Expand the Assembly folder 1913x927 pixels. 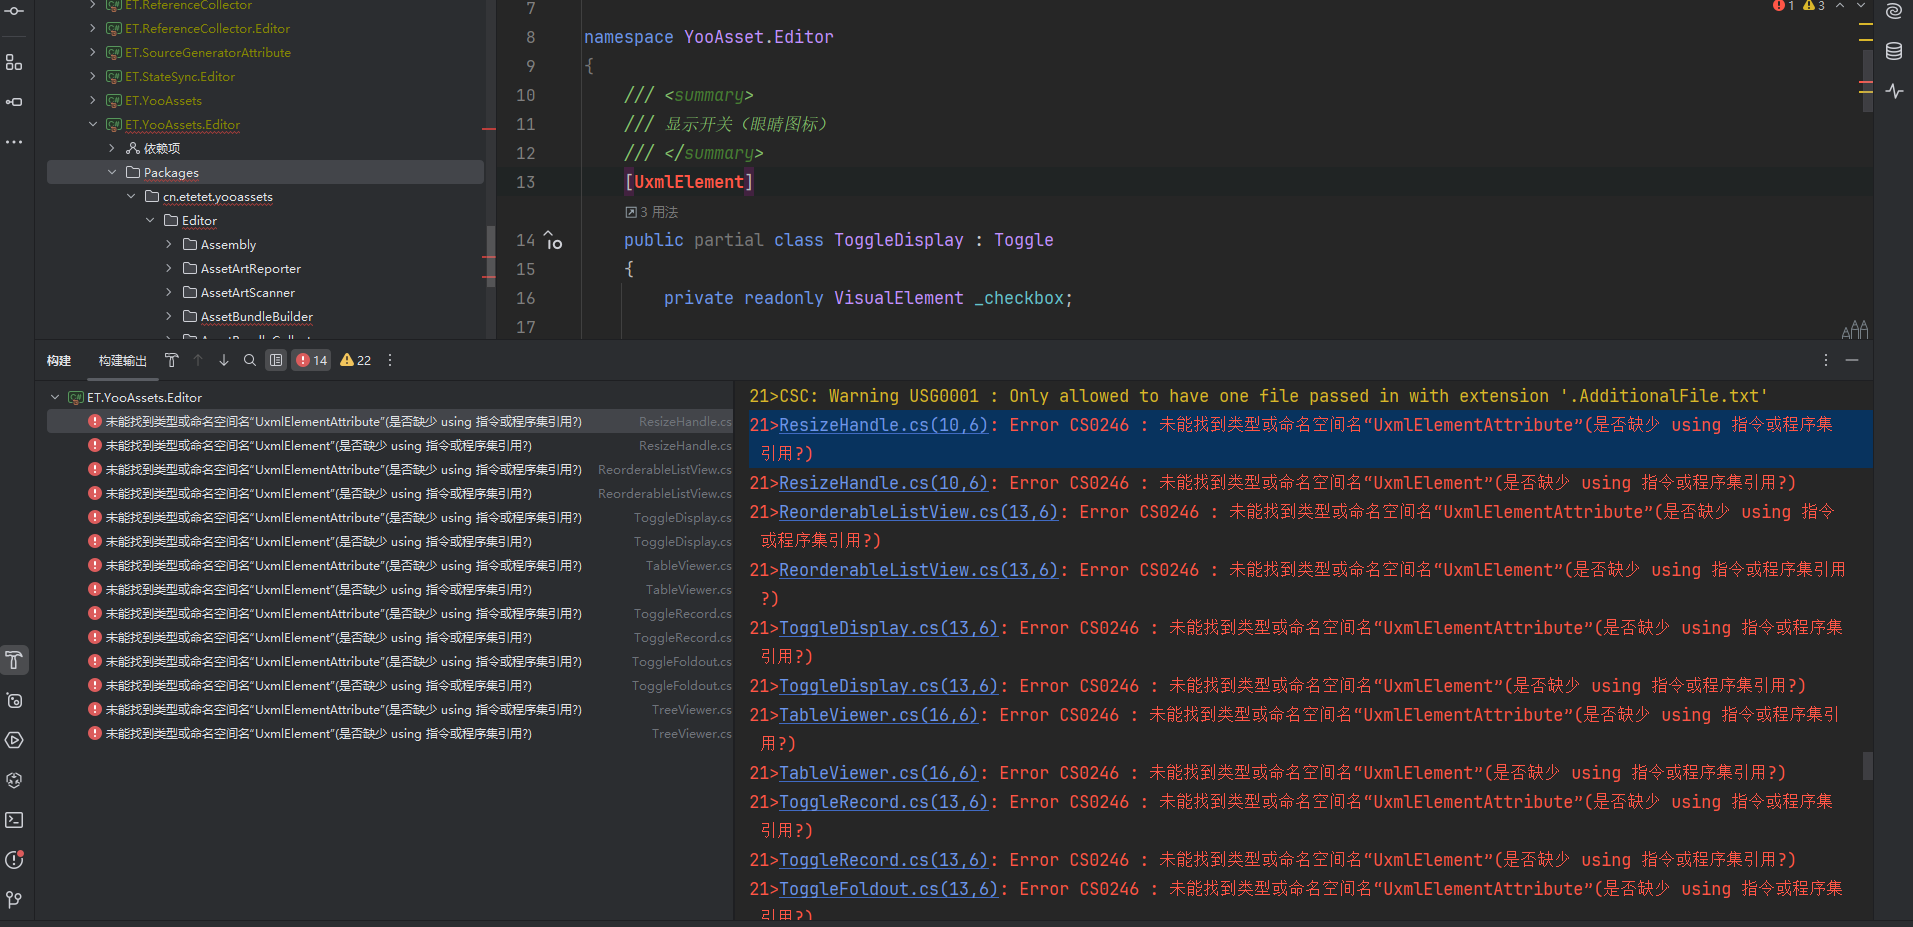(x=169, y=244)
